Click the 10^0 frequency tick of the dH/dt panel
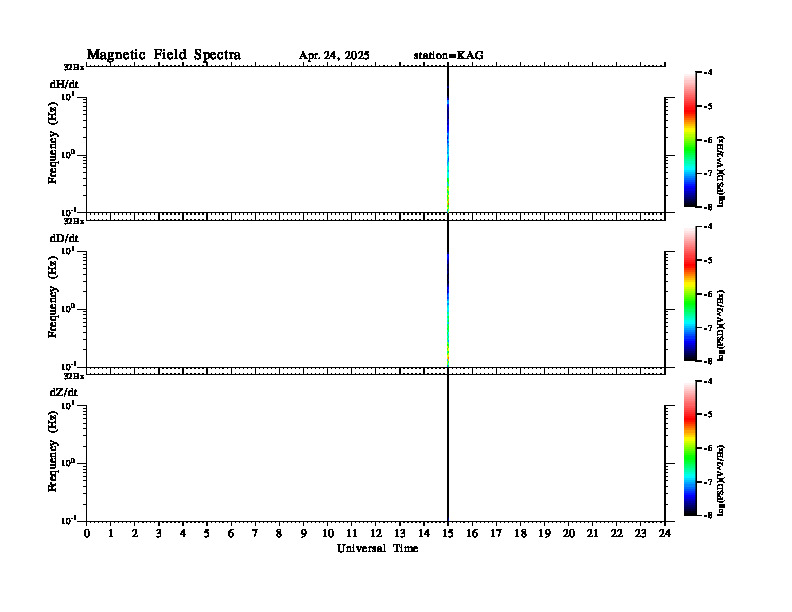 pyautogui.click(x=68, y=154)
